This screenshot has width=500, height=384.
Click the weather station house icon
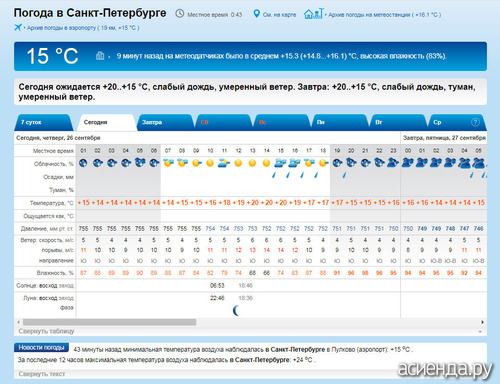pos(314,14)
